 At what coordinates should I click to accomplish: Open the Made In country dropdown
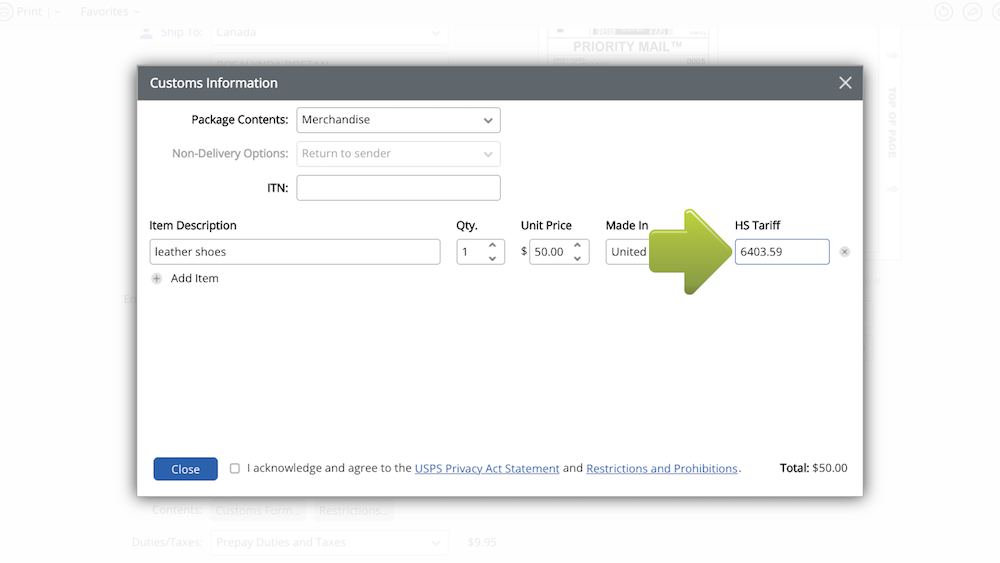point(628,252)
